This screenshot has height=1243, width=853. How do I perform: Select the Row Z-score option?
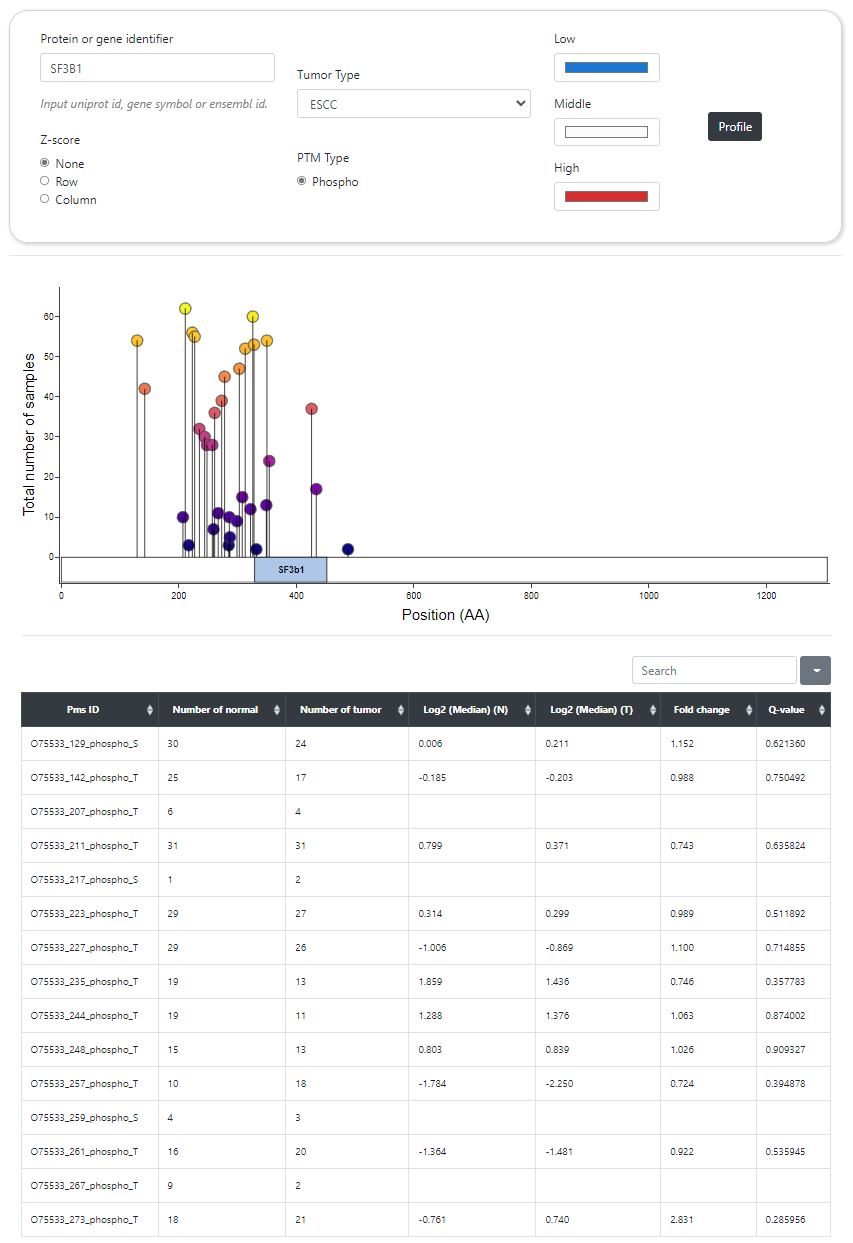(45, 181)
